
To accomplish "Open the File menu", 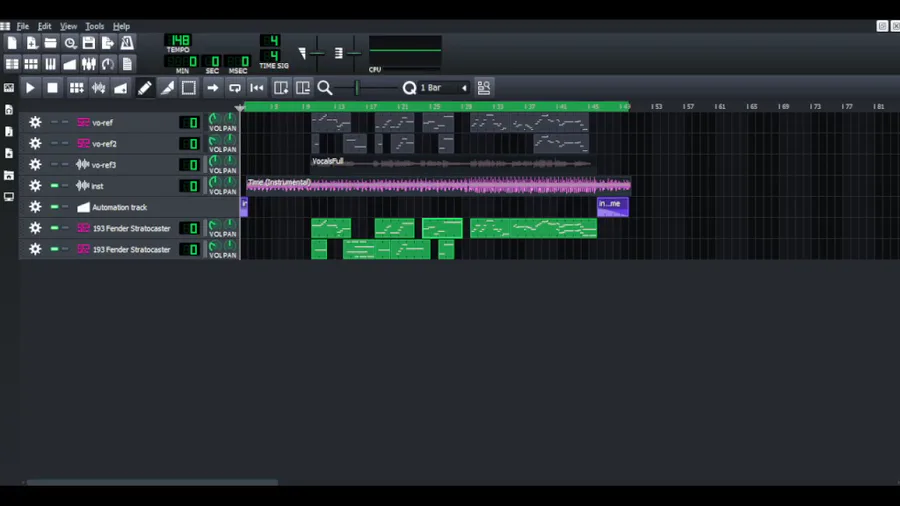I will click(23, 26).
